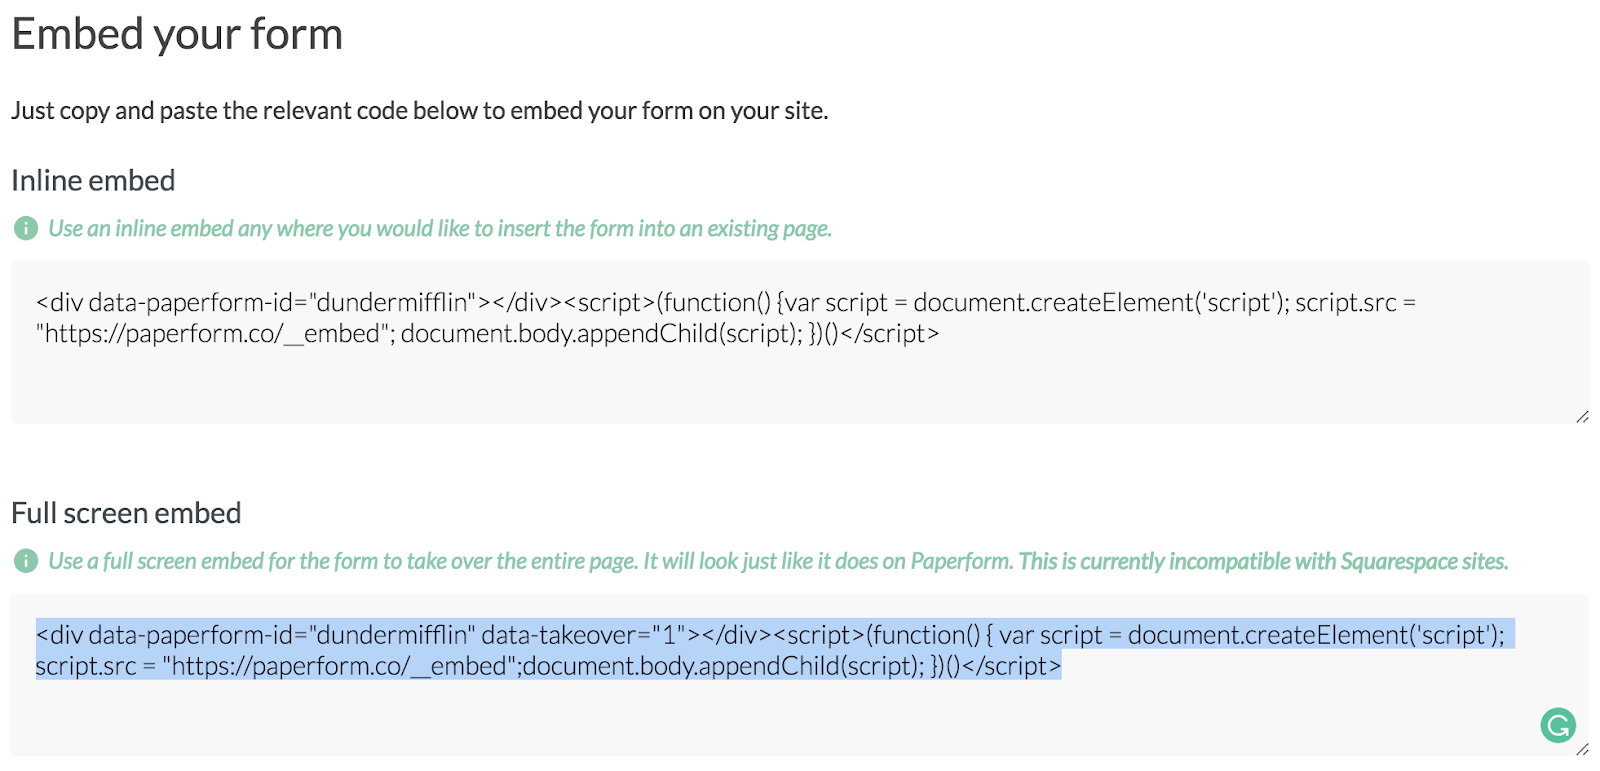Click the 'Full screen embed' section heading
Image resolution: width=1600 pixels, height=771 pixels.
pos(126,514)
